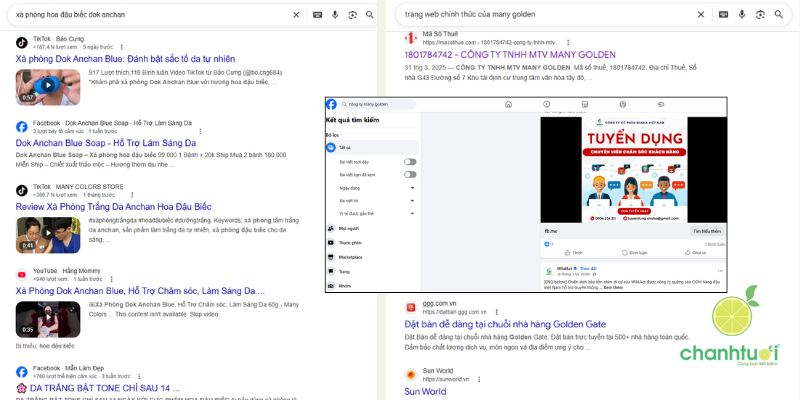Click the 'Tìm hiểu thêm' button

click(x=706, y=231)
